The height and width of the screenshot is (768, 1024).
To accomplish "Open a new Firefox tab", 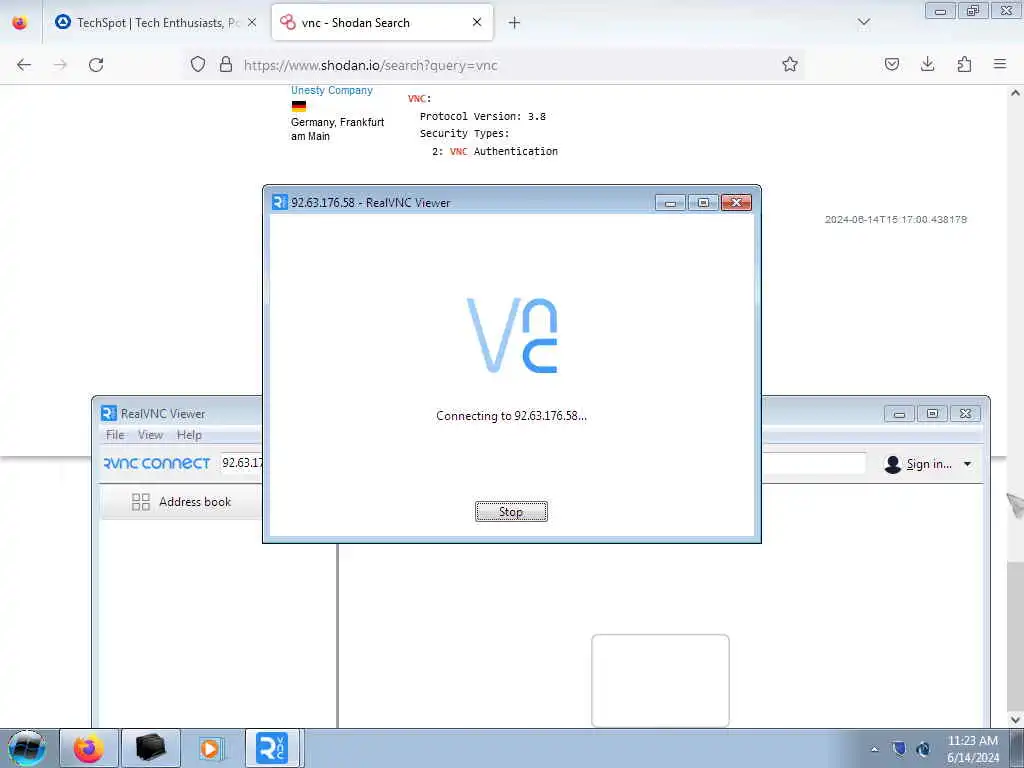I will point(514,23).
